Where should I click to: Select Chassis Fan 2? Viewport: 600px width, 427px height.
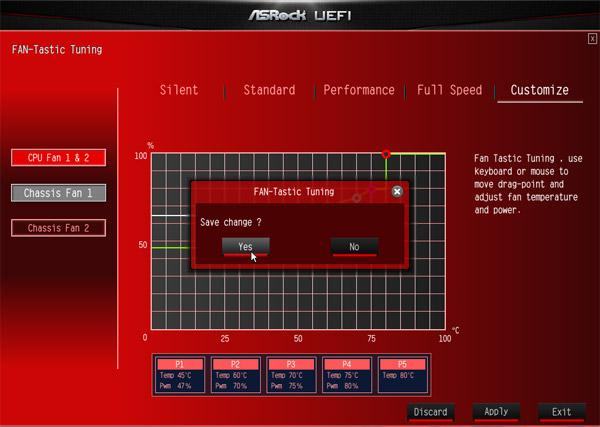(x=59, y=228)
